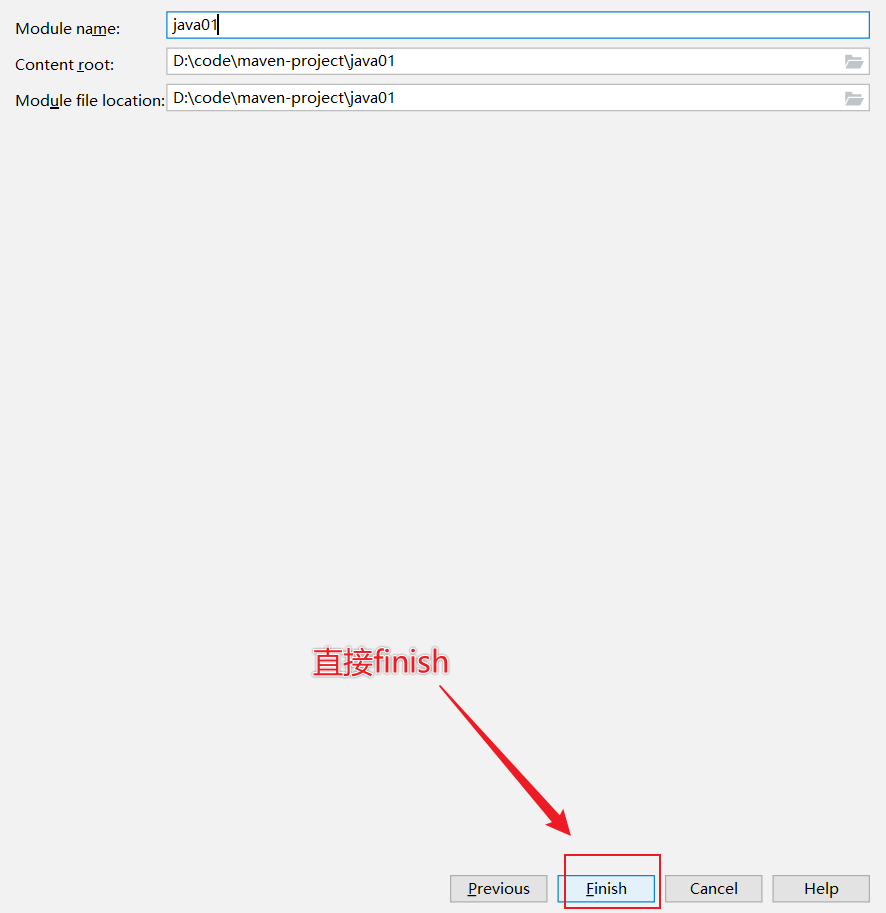
Task: Click Finish to create module
Action: tap(606, 889)
